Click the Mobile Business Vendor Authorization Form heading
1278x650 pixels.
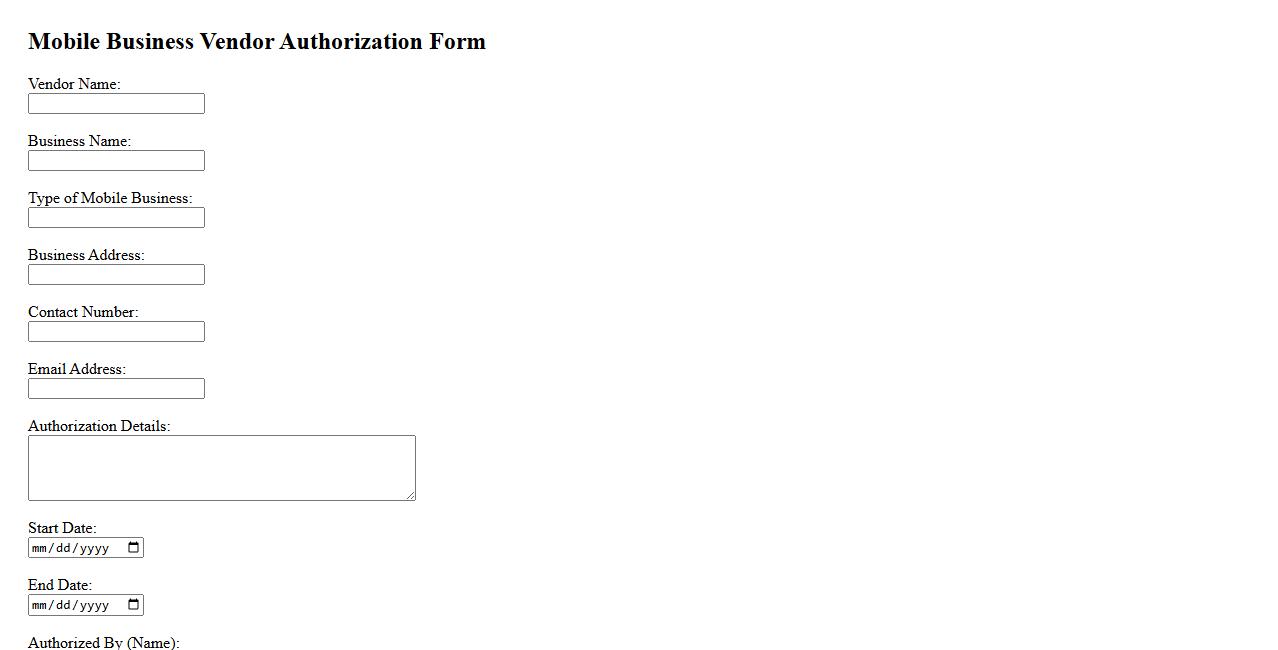[257, 41]
